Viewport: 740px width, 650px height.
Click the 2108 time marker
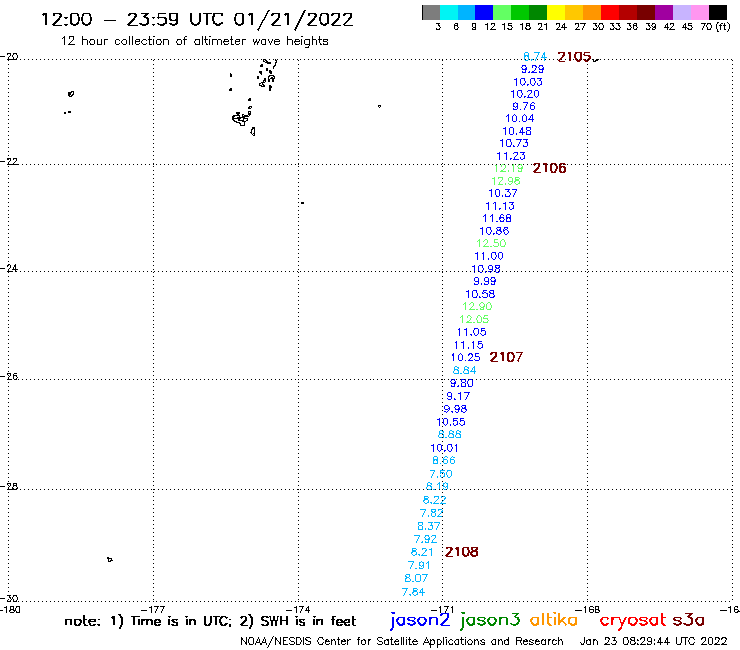pos(462,552)
